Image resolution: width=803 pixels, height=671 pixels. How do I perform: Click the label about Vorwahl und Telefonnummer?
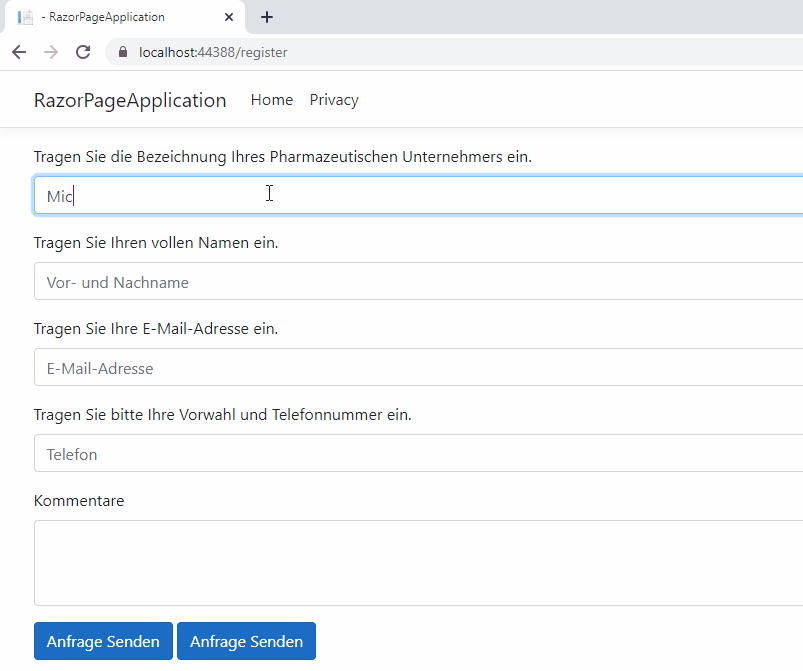tap(223, 415)
